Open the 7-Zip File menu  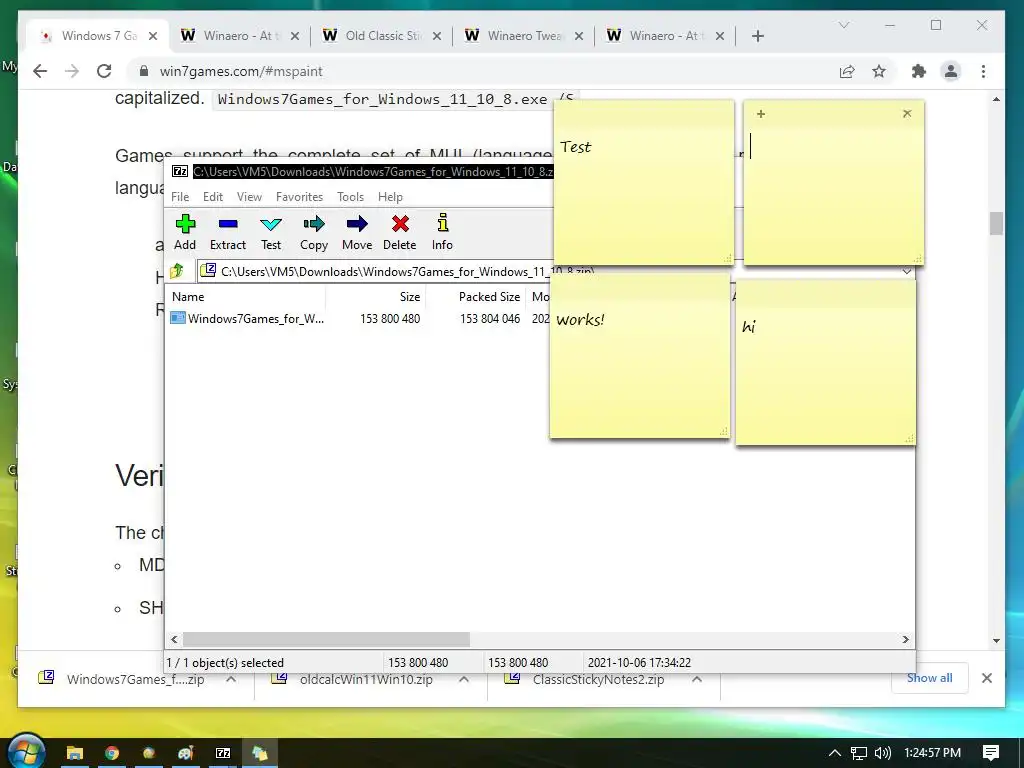tap(180, 197)
